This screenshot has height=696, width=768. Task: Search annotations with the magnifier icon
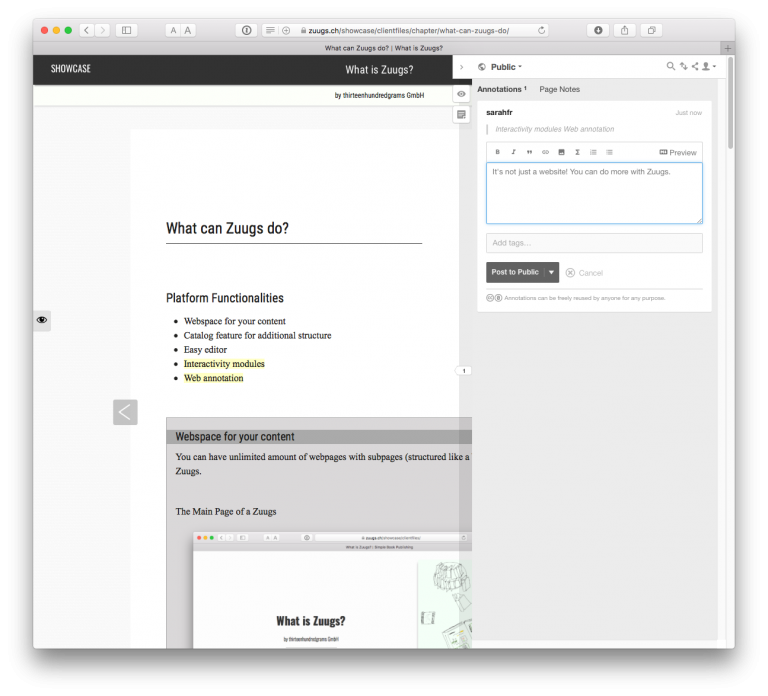[671, 67]
